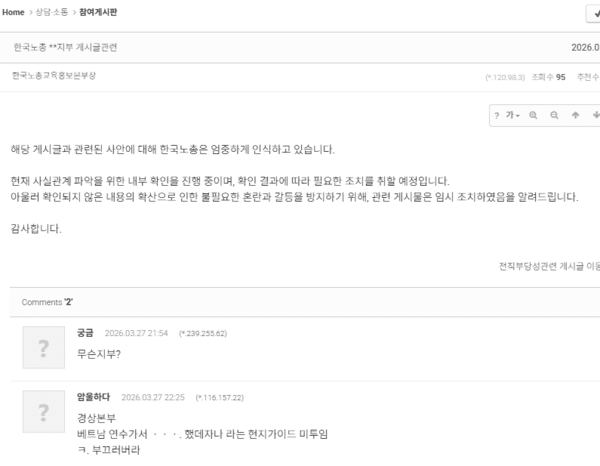Click avatar of commenter 암울하다
This screenshot has height=466, width=600.
pos(44,412)
